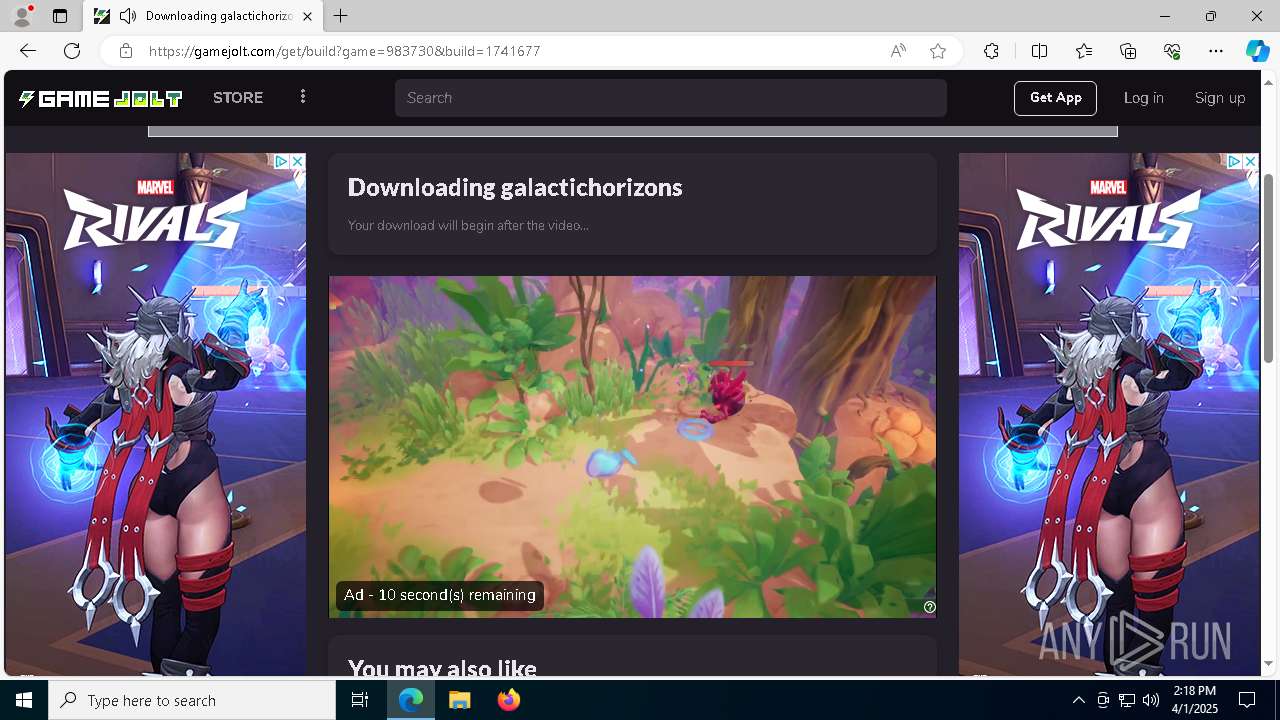Image resolution: width=1280 pixels, height=720 pixels.
Task: Close the left Marvel Rivals ad
Action: point(297,161)
